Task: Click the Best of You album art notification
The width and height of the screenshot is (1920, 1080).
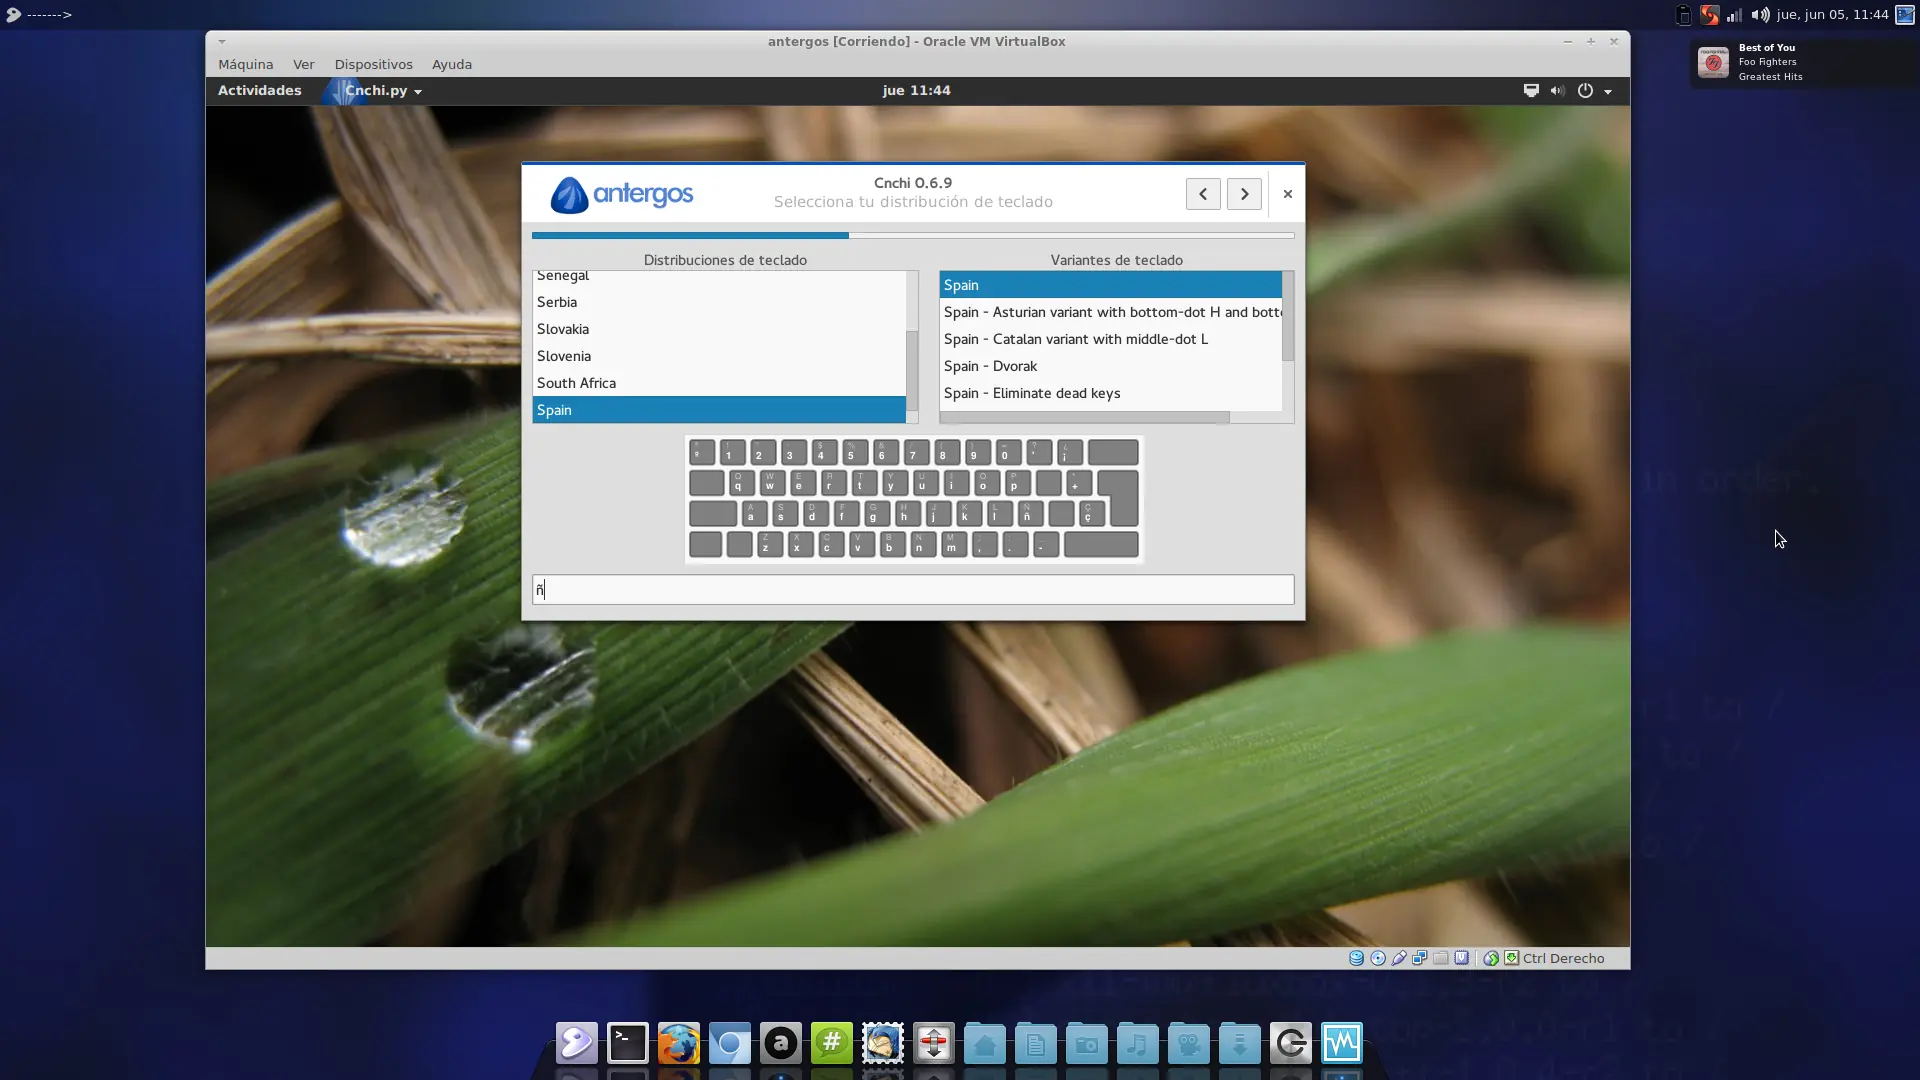Action: [1713, 62]
